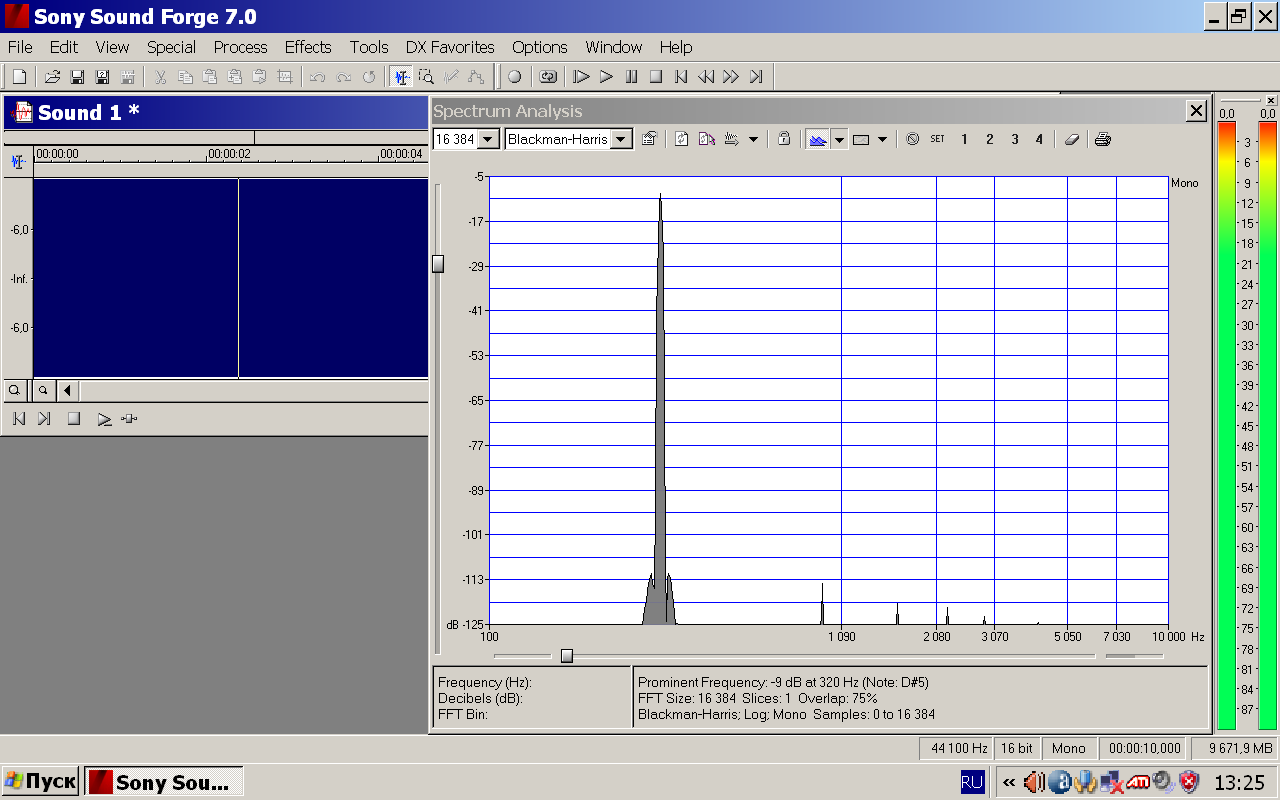The image size is (1280, 800).
Task: Select snapshot 1 in Spectrum Analysis toolbar
Action: pos(964,140)
